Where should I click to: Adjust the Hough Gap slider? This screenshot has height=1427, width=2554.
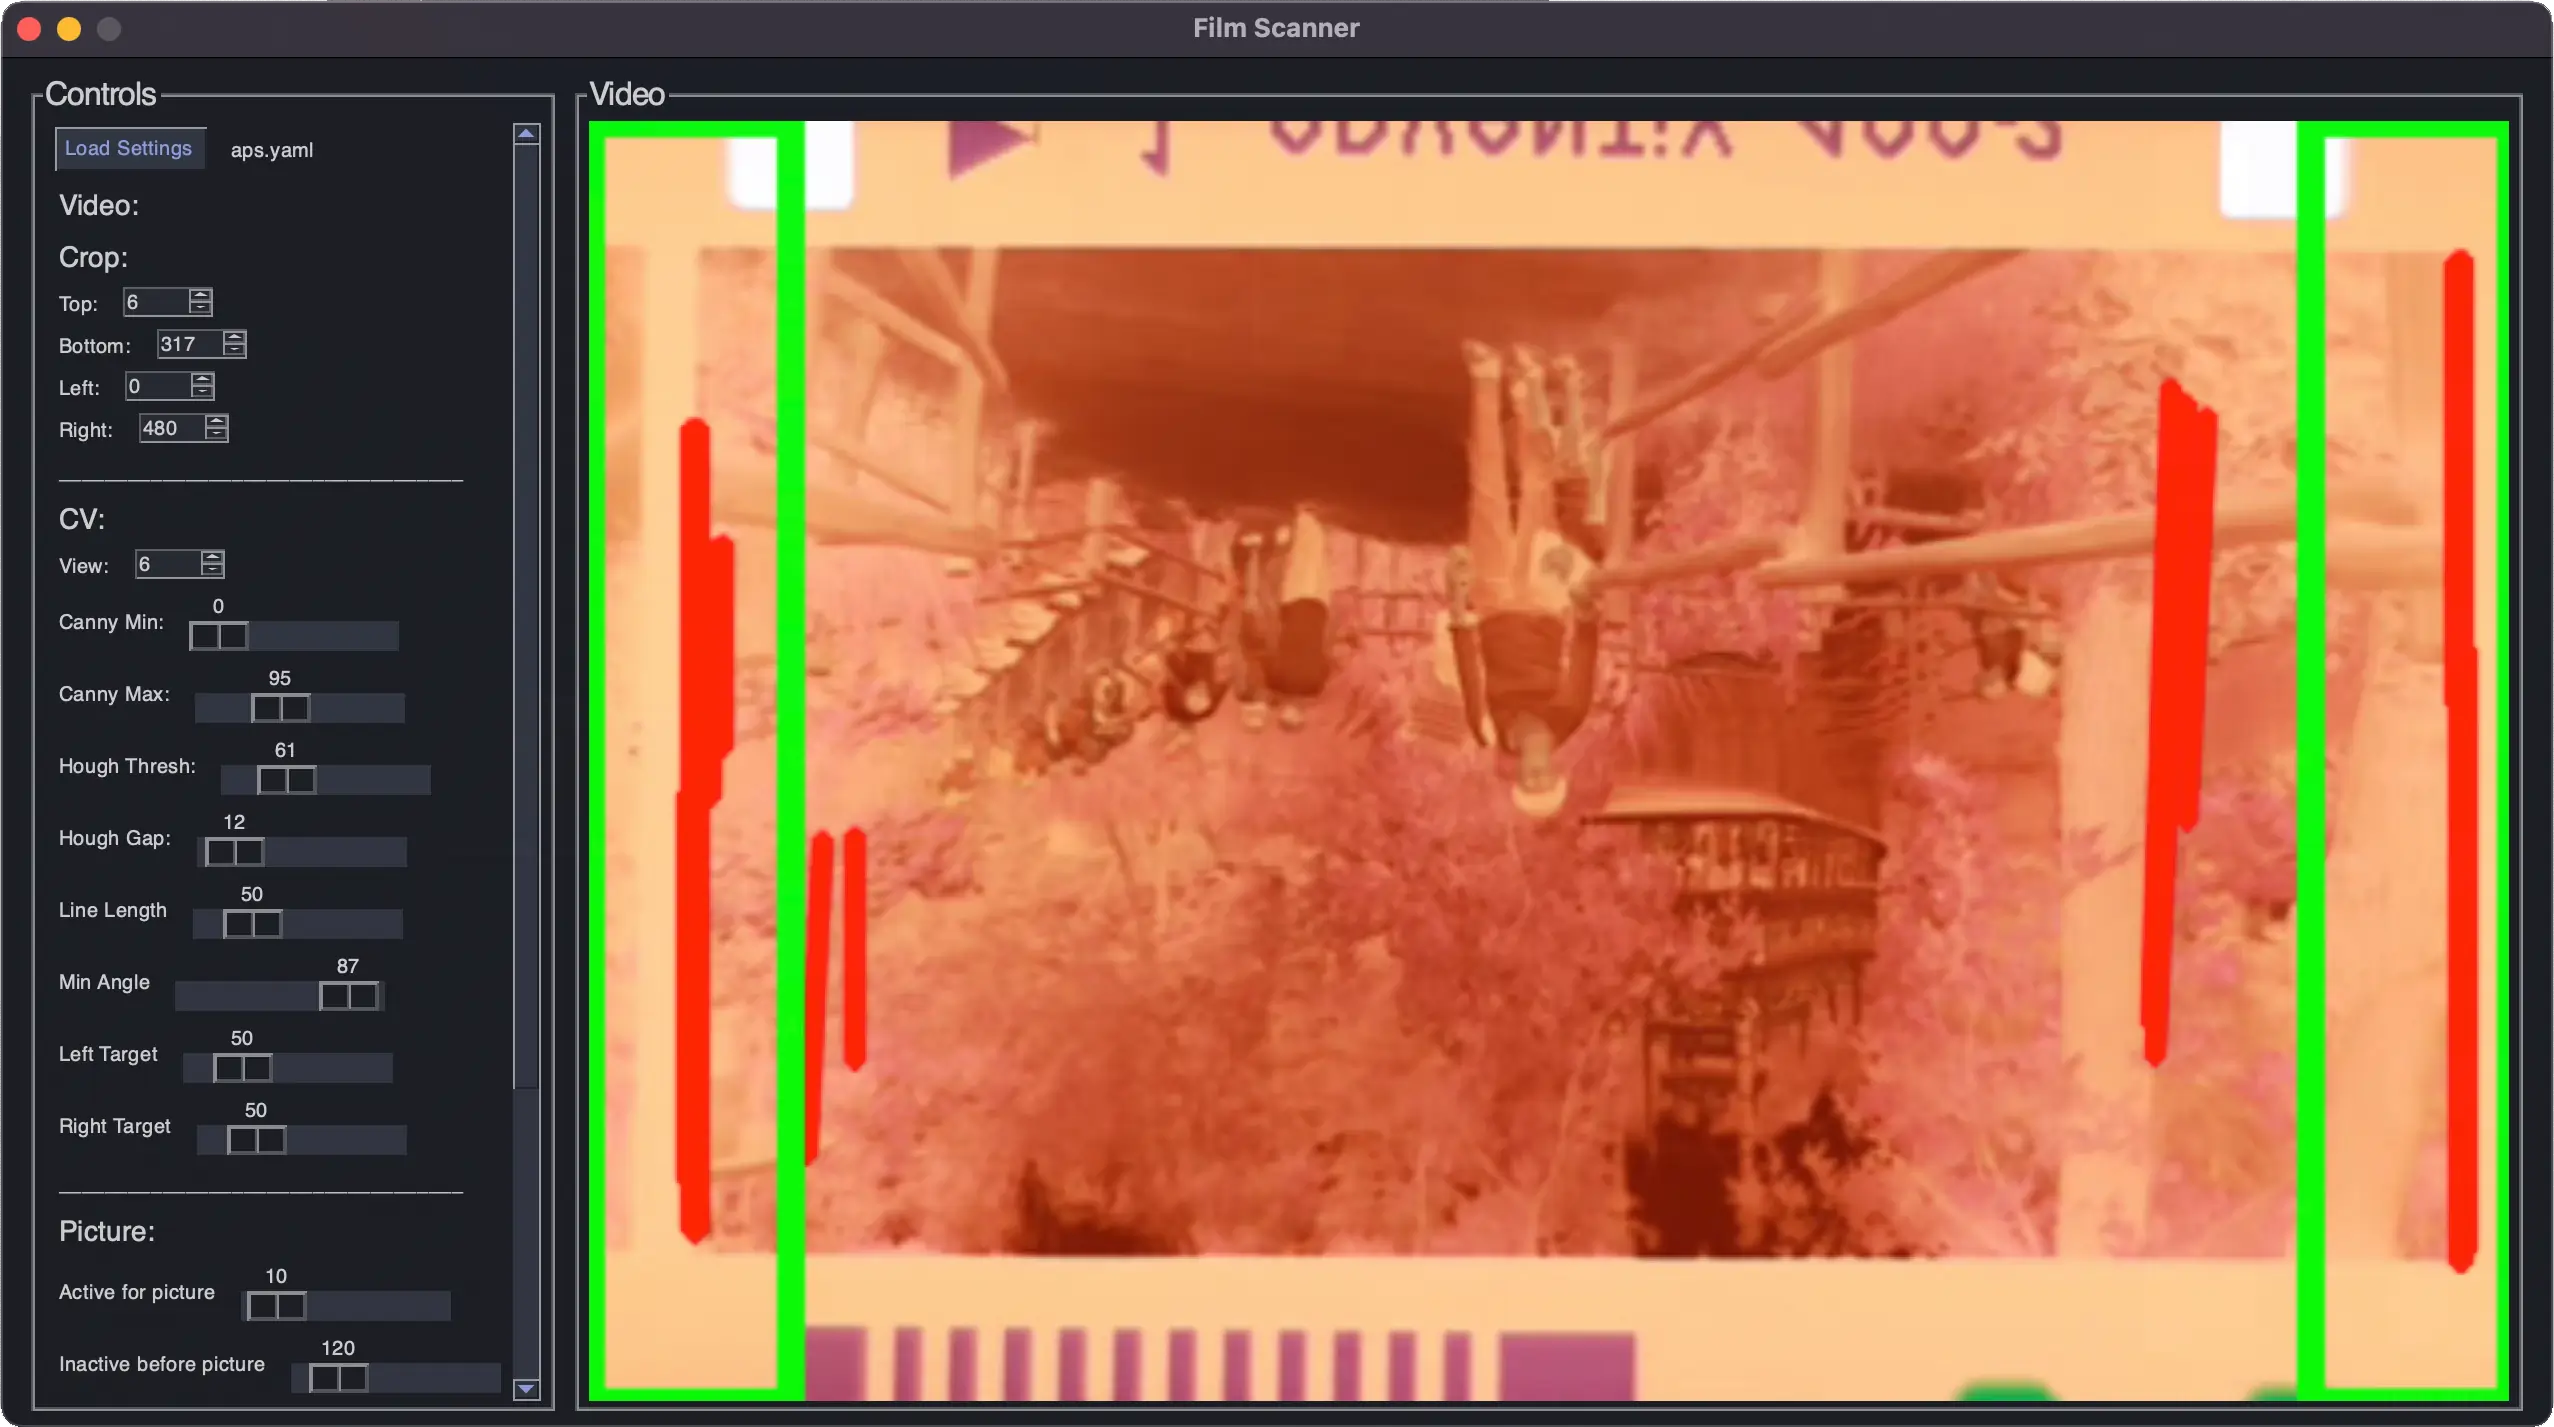(x=235, y=851)
